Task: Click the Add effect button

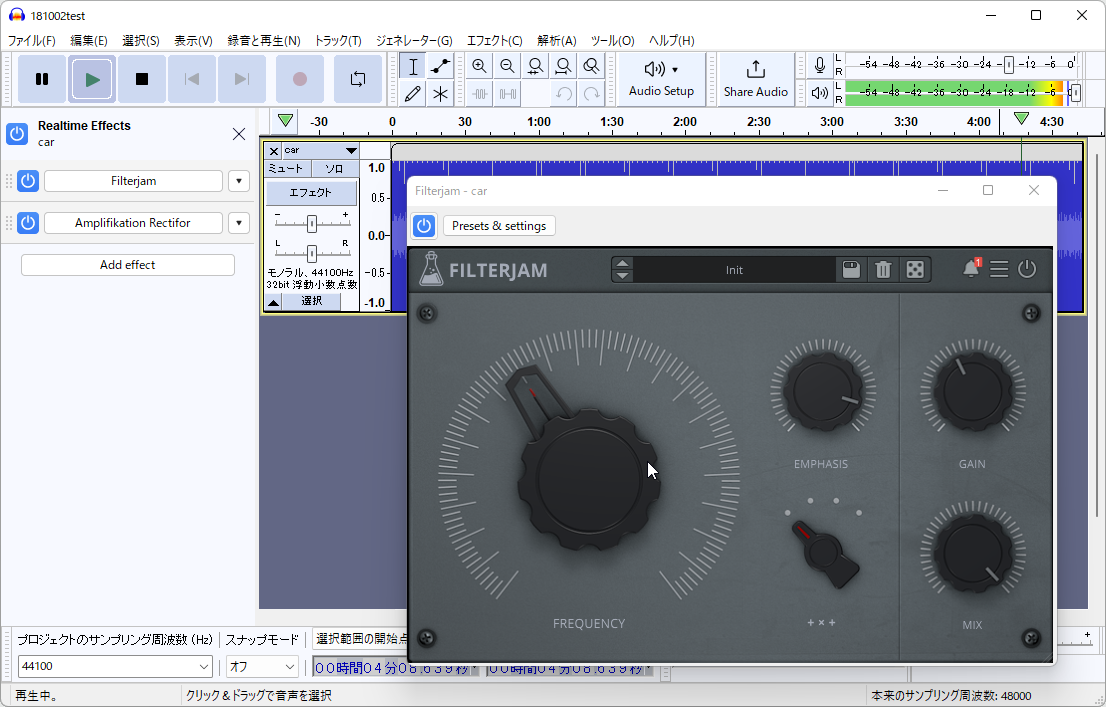Action: click(x=128, y=265)
